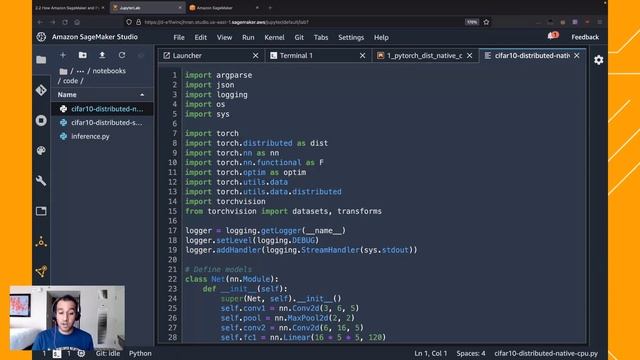640x360 pixels.
Task: Open the pipeline graph sidebar icon
Action: 41,271
